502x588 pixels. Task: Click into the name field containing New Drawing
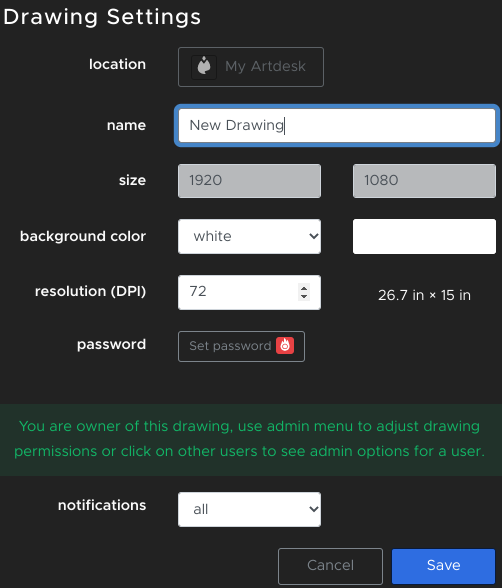pos(337,125)
